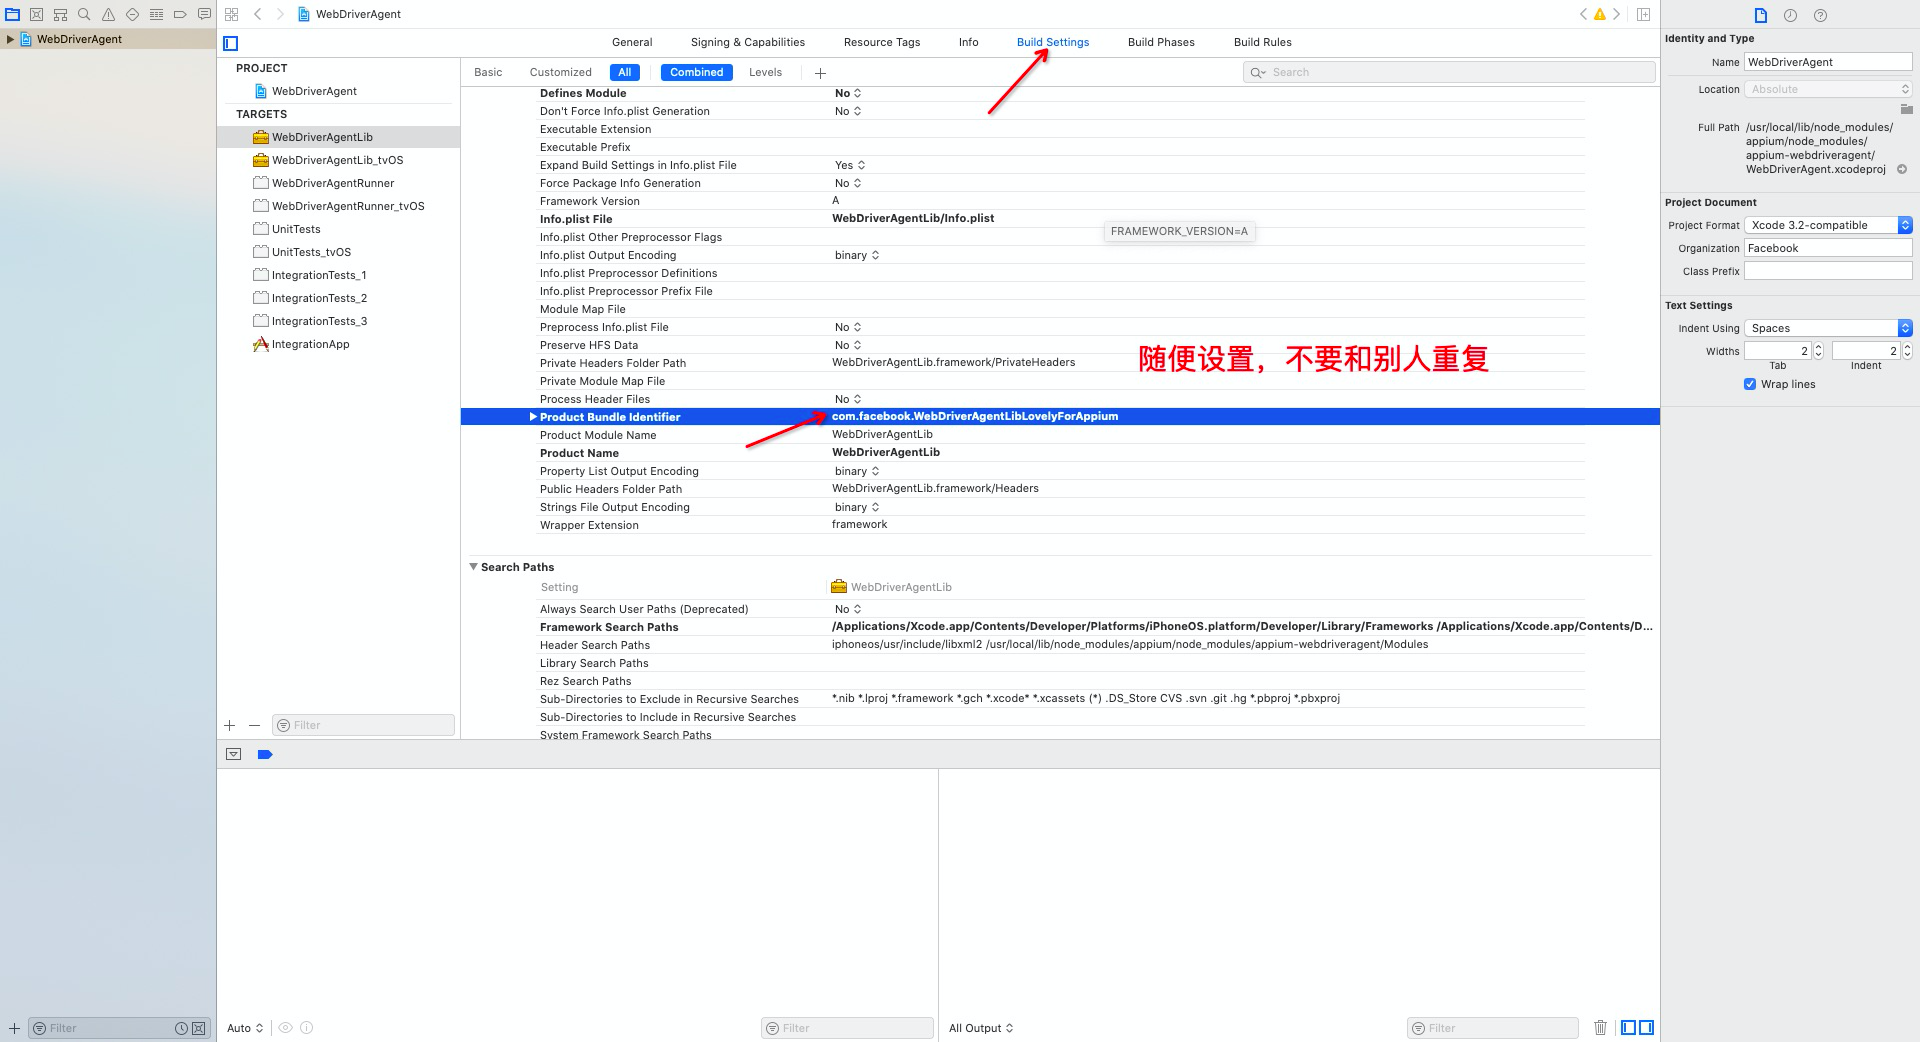
Task: Show the History inspector clock icon
Action: coord(1790,15)
